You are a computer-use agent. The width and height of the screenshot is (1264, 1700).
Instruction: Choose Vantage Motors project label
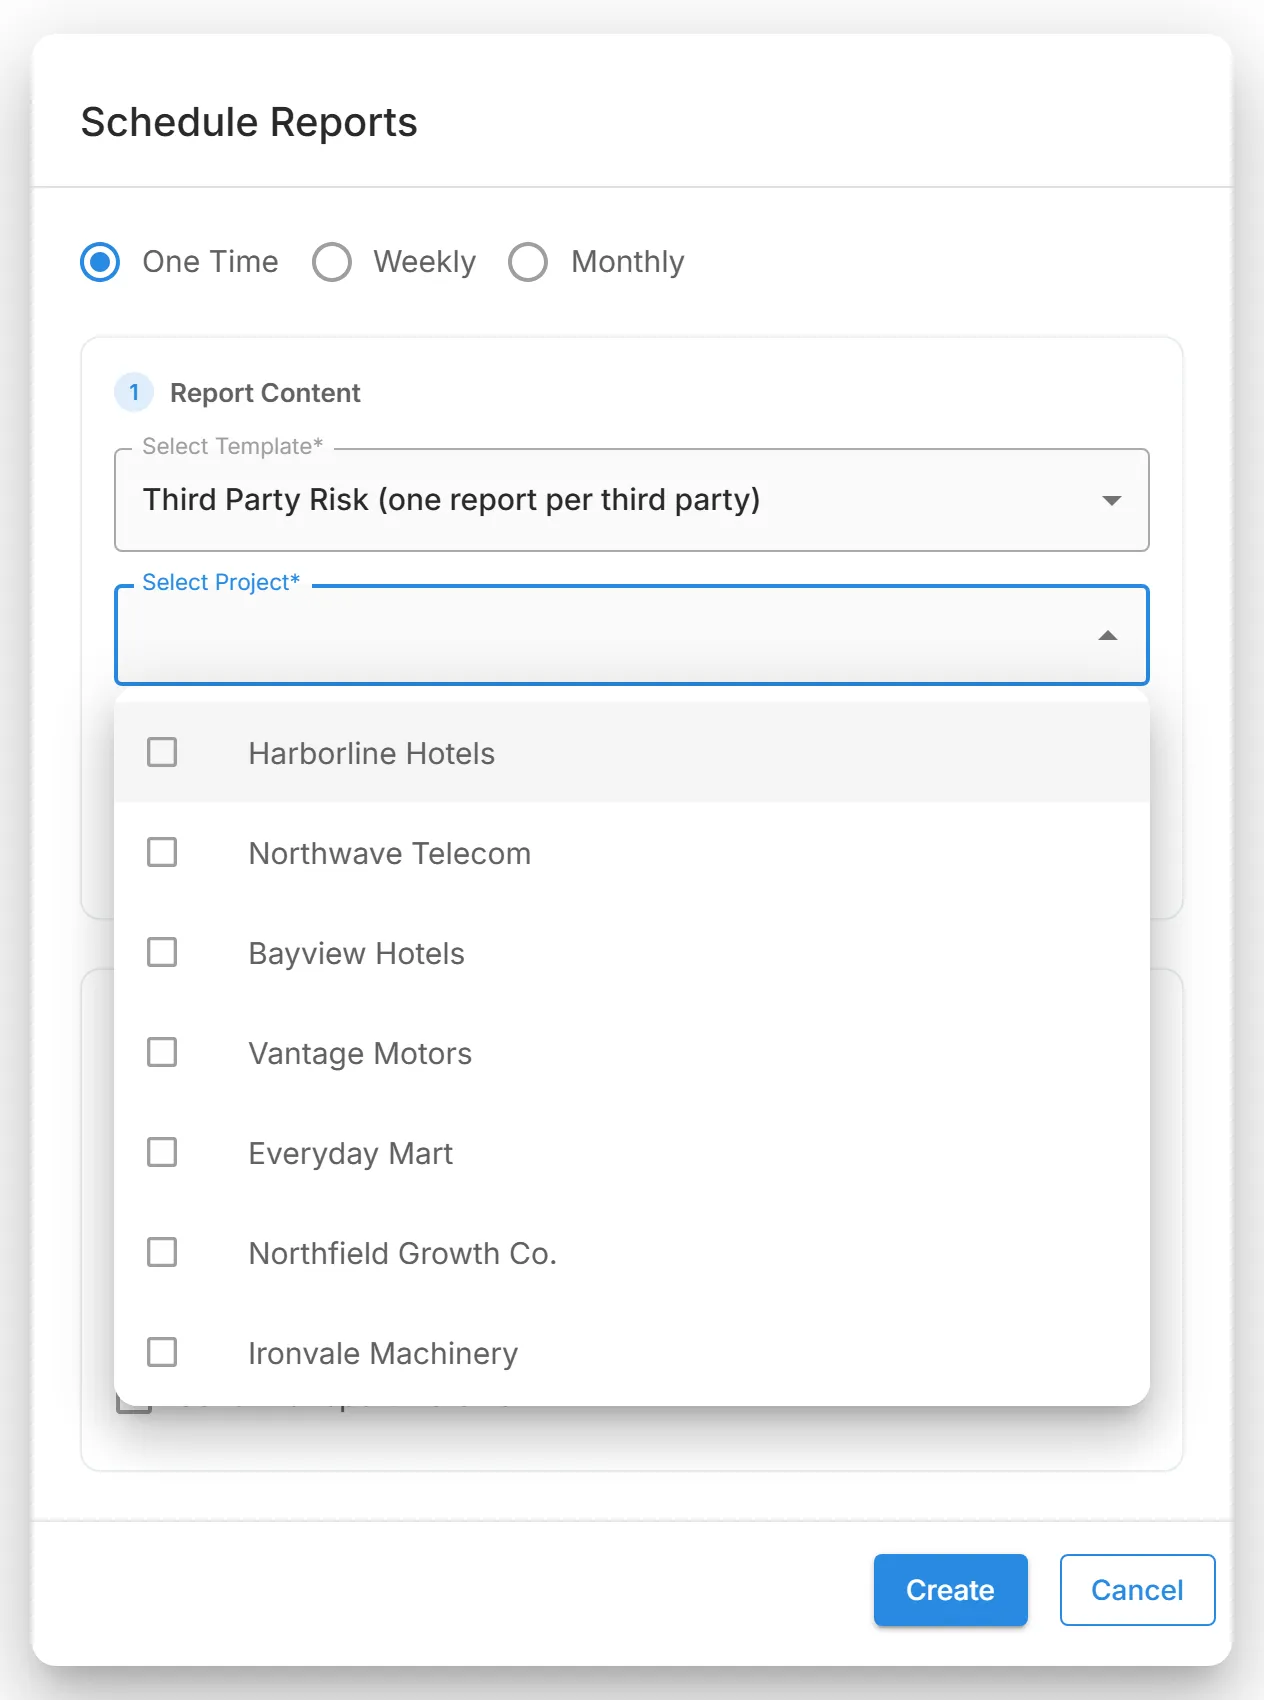click(x=360, y=1054)
